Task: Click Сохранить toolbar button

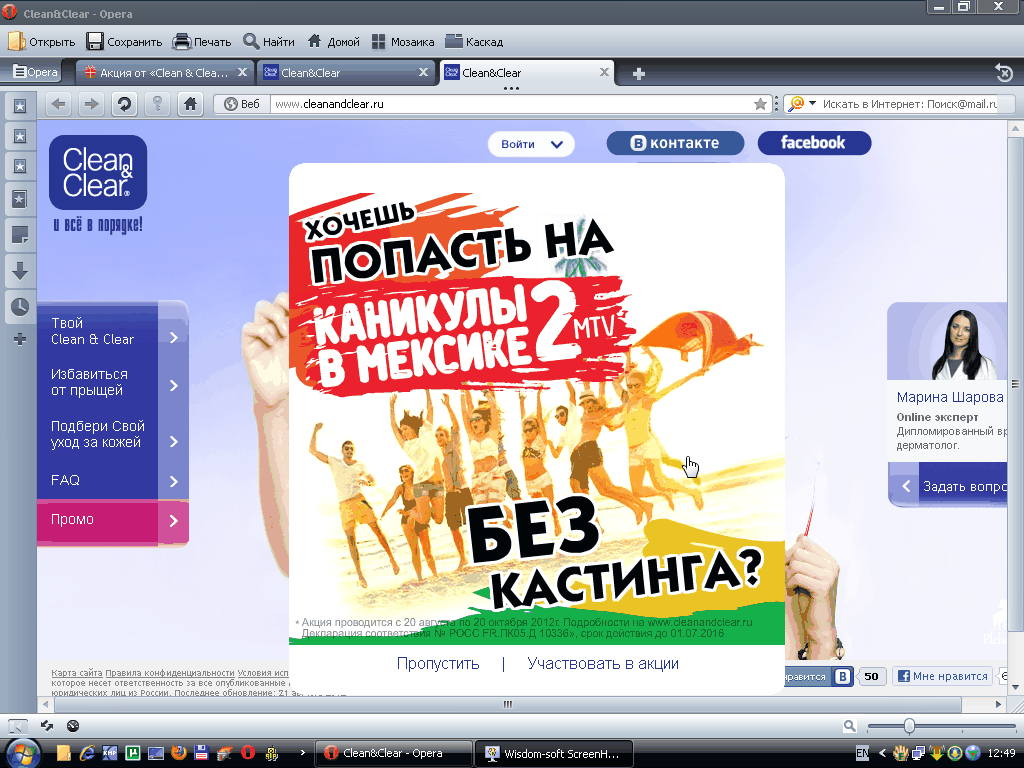Action: point(124,42)
